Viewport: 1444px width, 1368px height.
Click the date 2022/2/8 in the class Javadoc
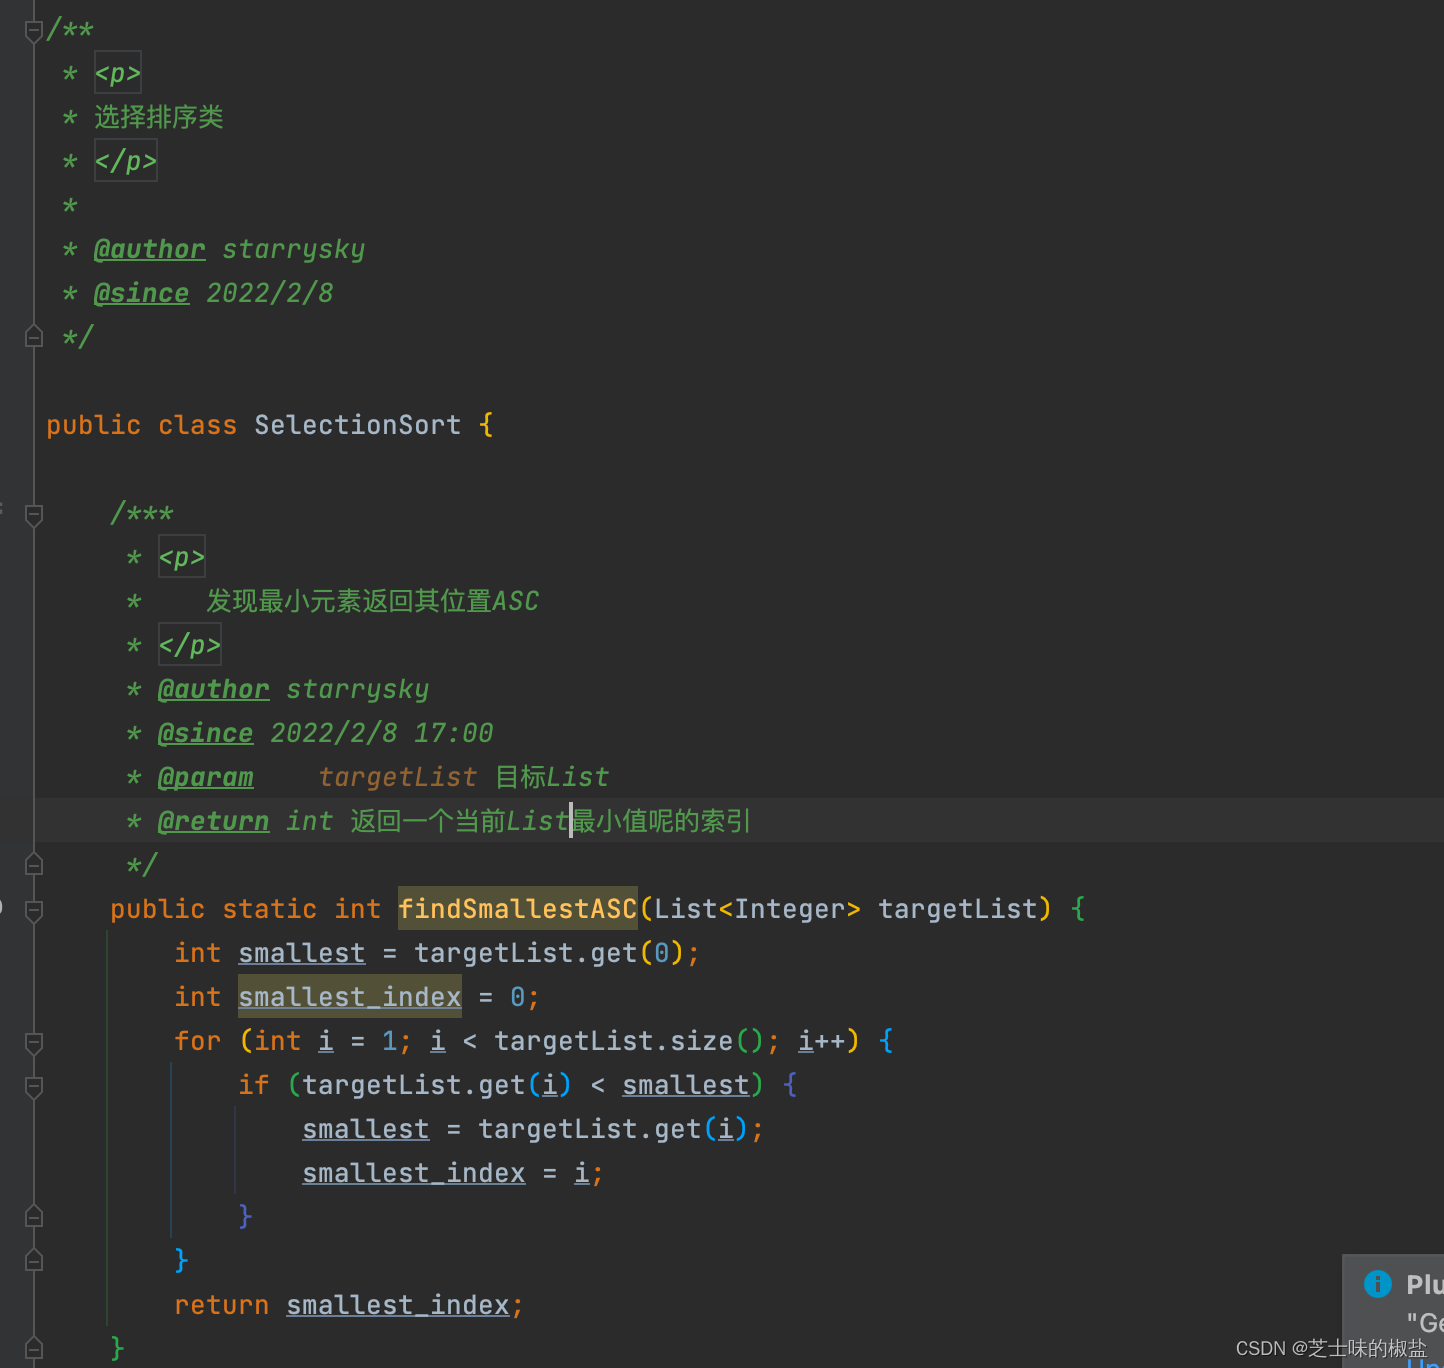[270, 293]
